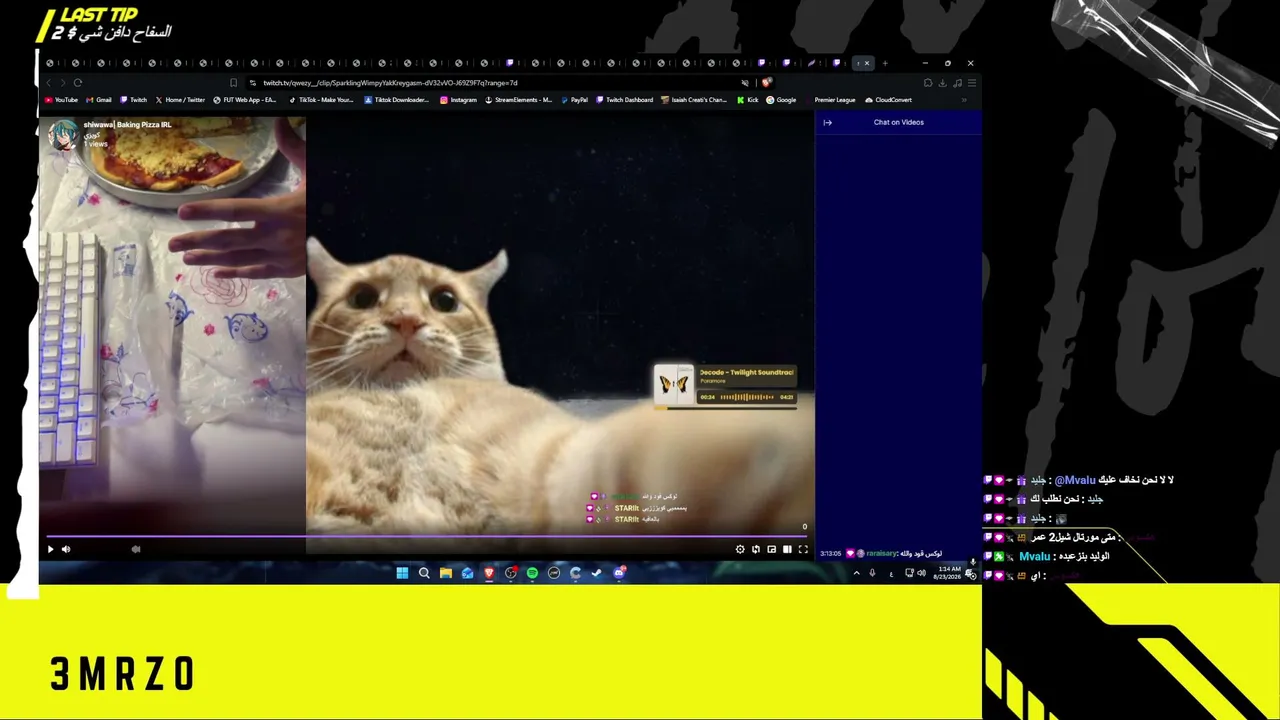Toggle theatre mode on the clip player

(x=787, y=549)
